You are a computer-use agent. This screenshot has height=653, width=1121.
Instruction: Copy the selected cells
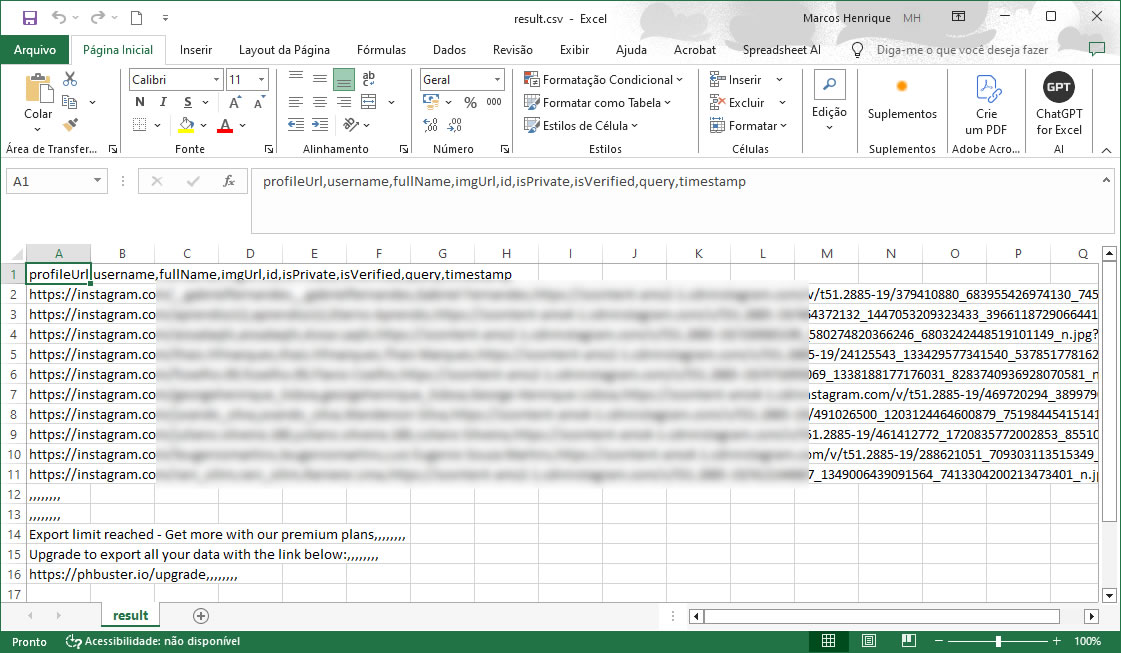pyautogui.click(x=70, y=102)
